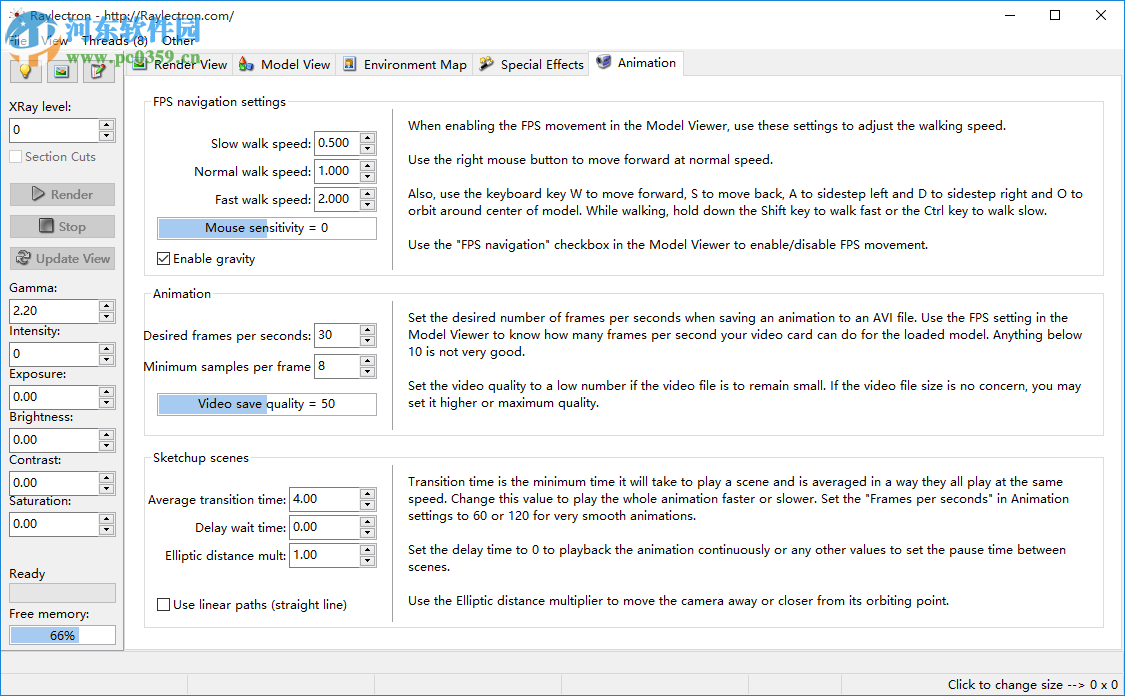Click the XRay level input field
Image resolution: width=1125 pixels, height=696 pixels.
click(54, 130)
